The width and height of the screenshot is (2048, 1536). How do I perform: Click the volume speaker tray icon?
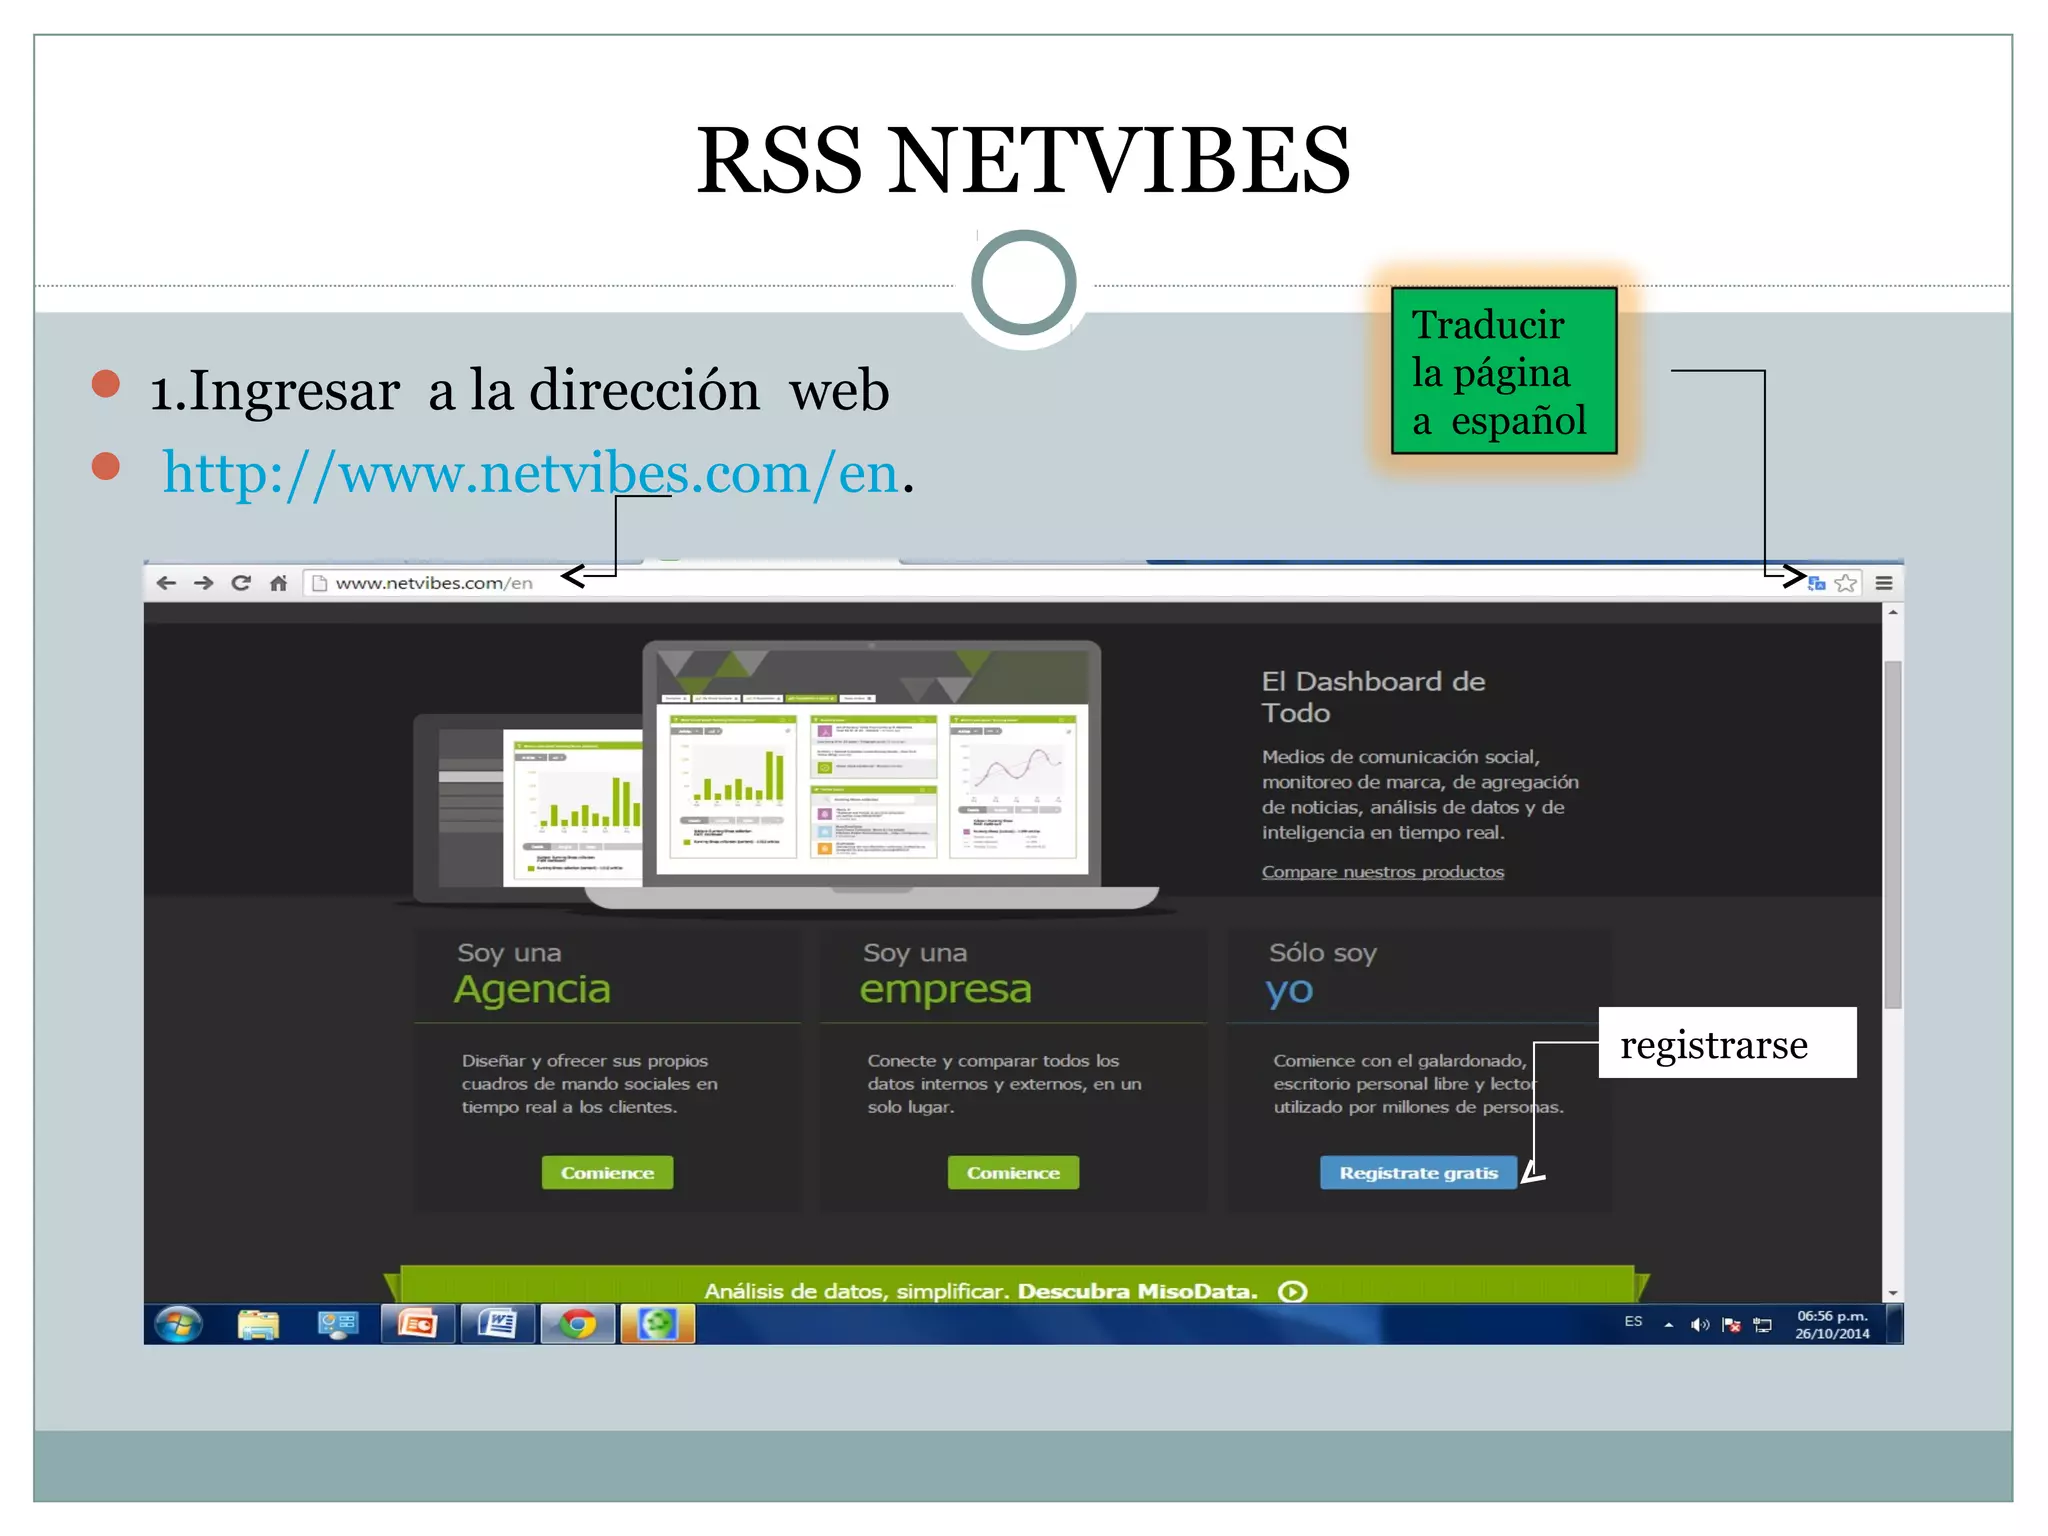tap(1700, 1325)
